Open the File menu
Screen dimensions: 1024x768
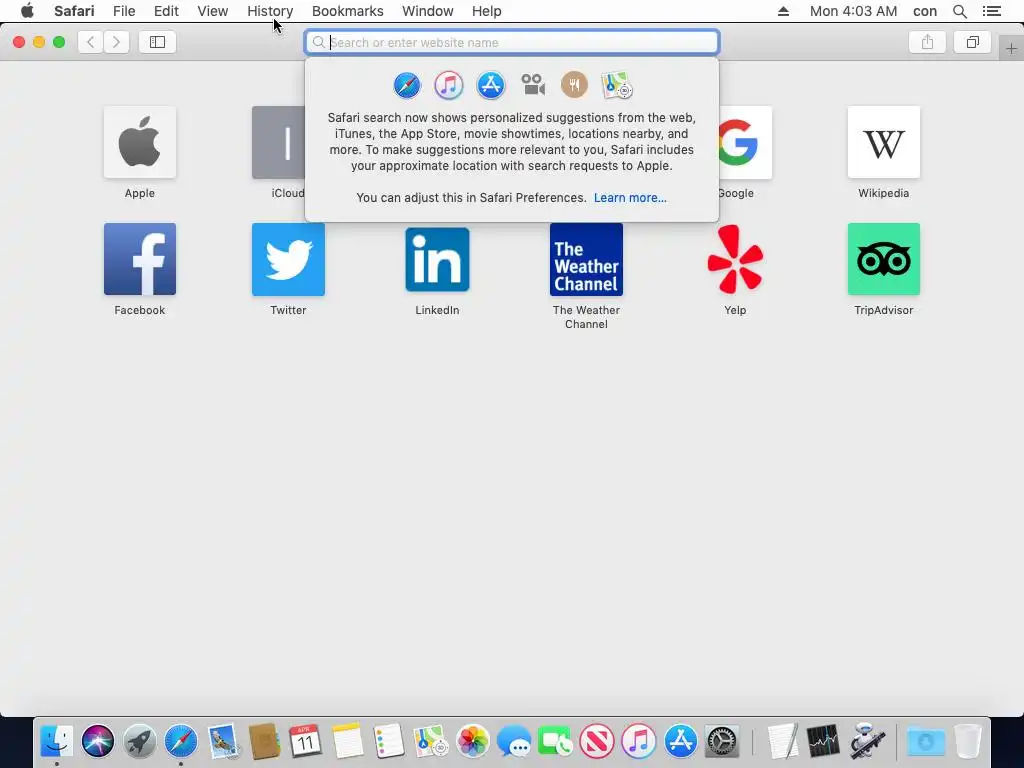click(x=123, y=11)
